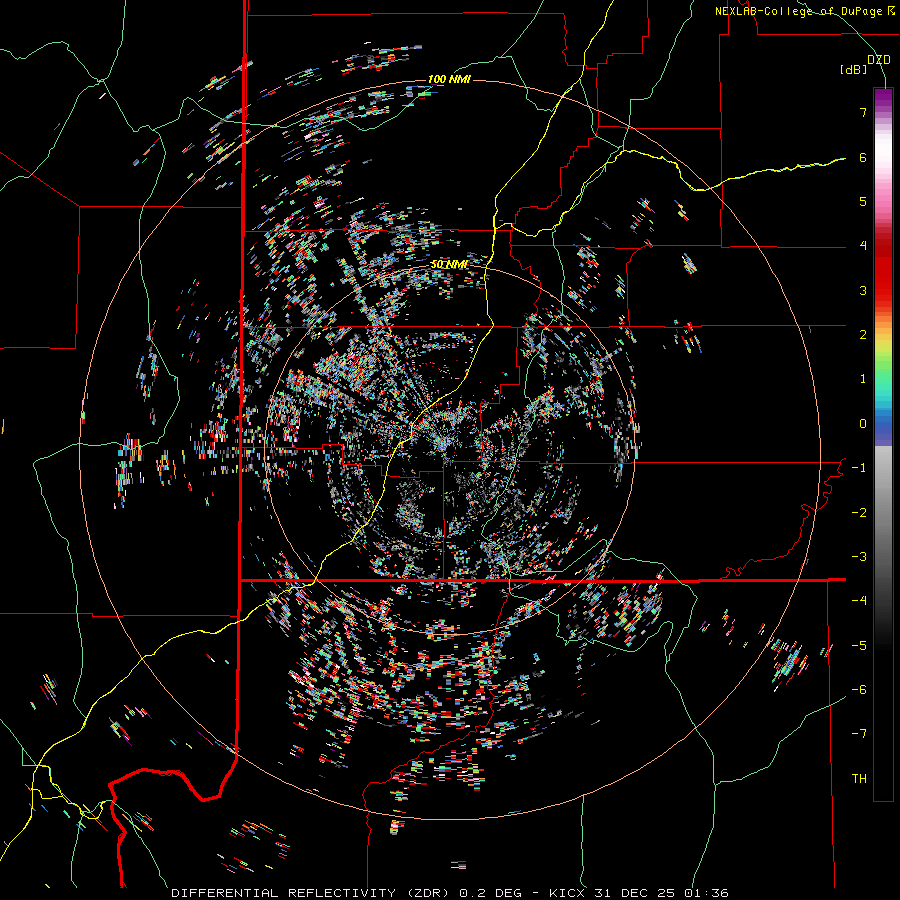The width and height of the screenshot is (900, 900).
Task: Click the 4 dB tick label on the color scale
Action: click(863, 246)
